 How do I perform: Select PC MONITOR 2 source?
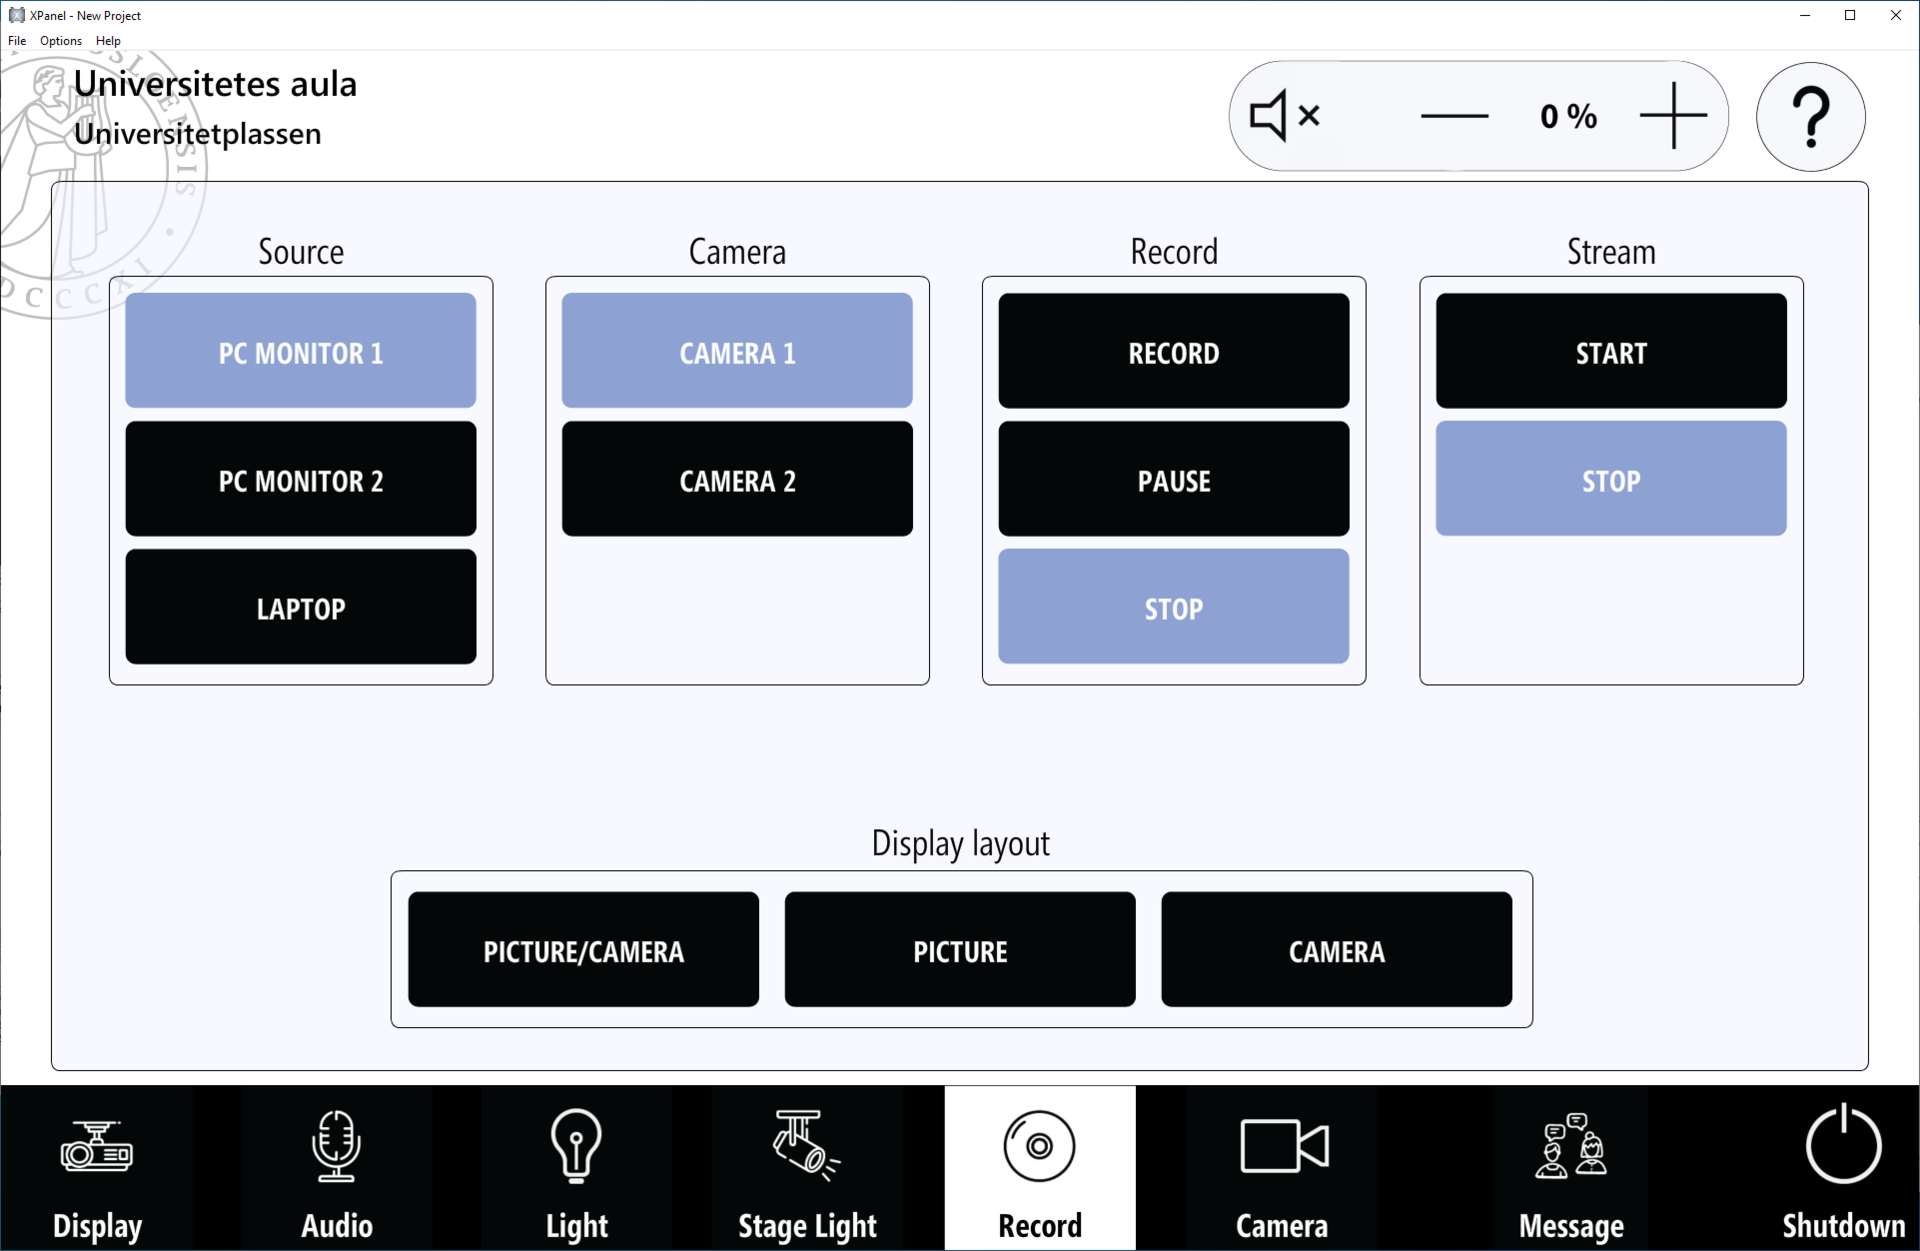301,479
